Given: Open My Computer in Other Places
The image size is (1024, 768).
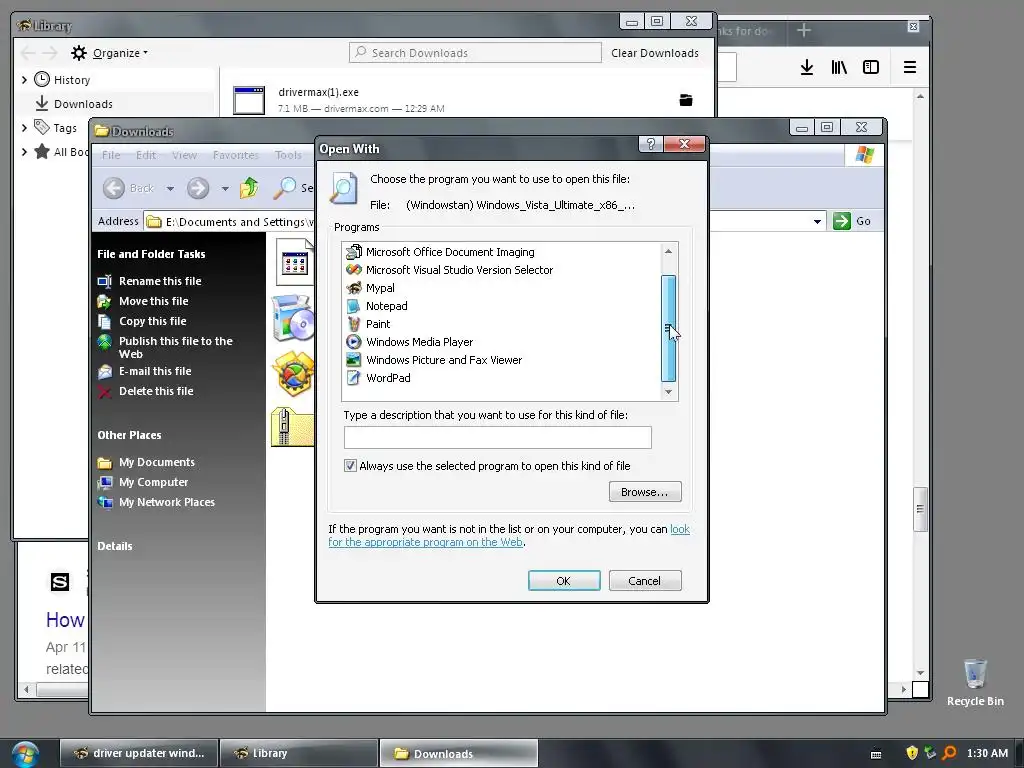Looking at the screenshot, I should 143,482.
